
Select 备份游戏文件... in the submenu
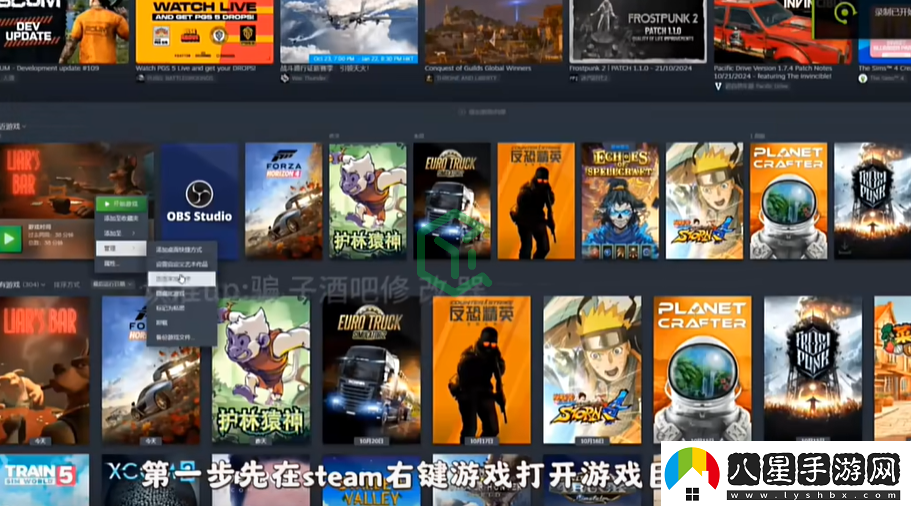coord(181,337)
